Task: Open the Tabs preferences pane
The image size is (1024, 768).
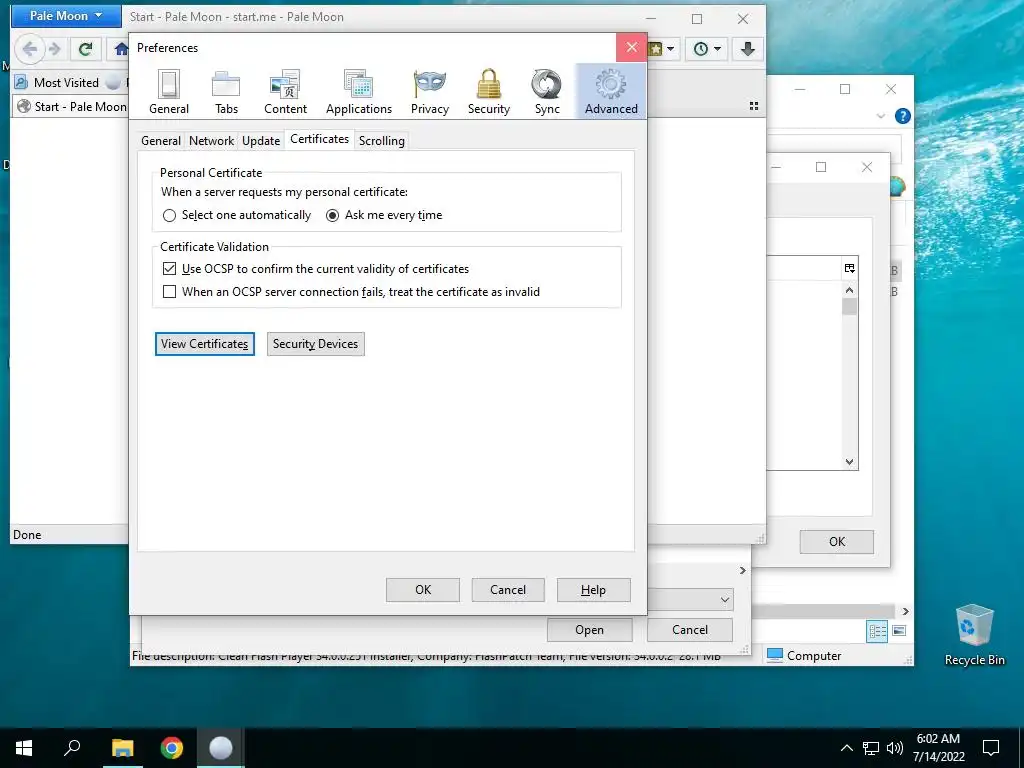Action: tap(226, 92)
